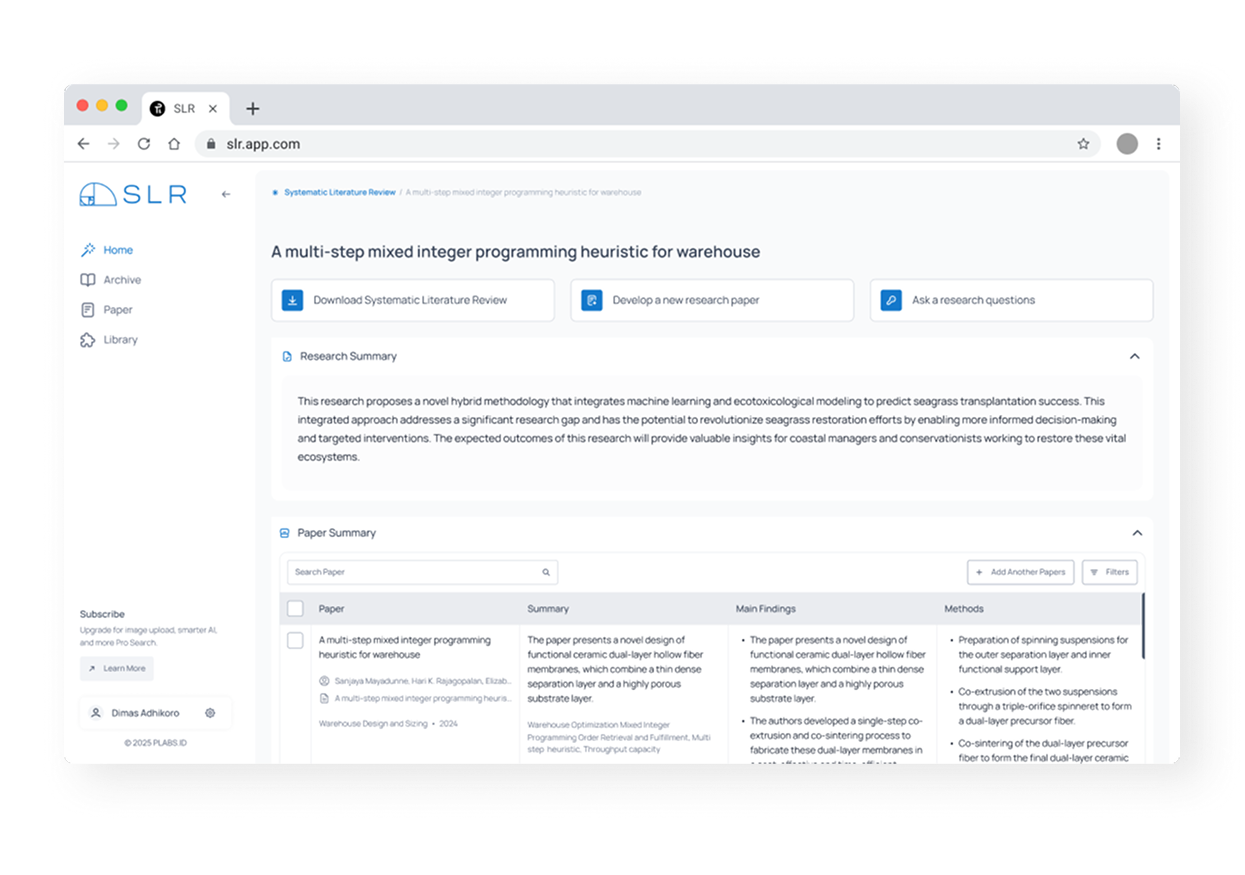This screenshot has height=875, width=1245.
Task: Open the Filters dropdown
Action: click(x=1109, y=572)
